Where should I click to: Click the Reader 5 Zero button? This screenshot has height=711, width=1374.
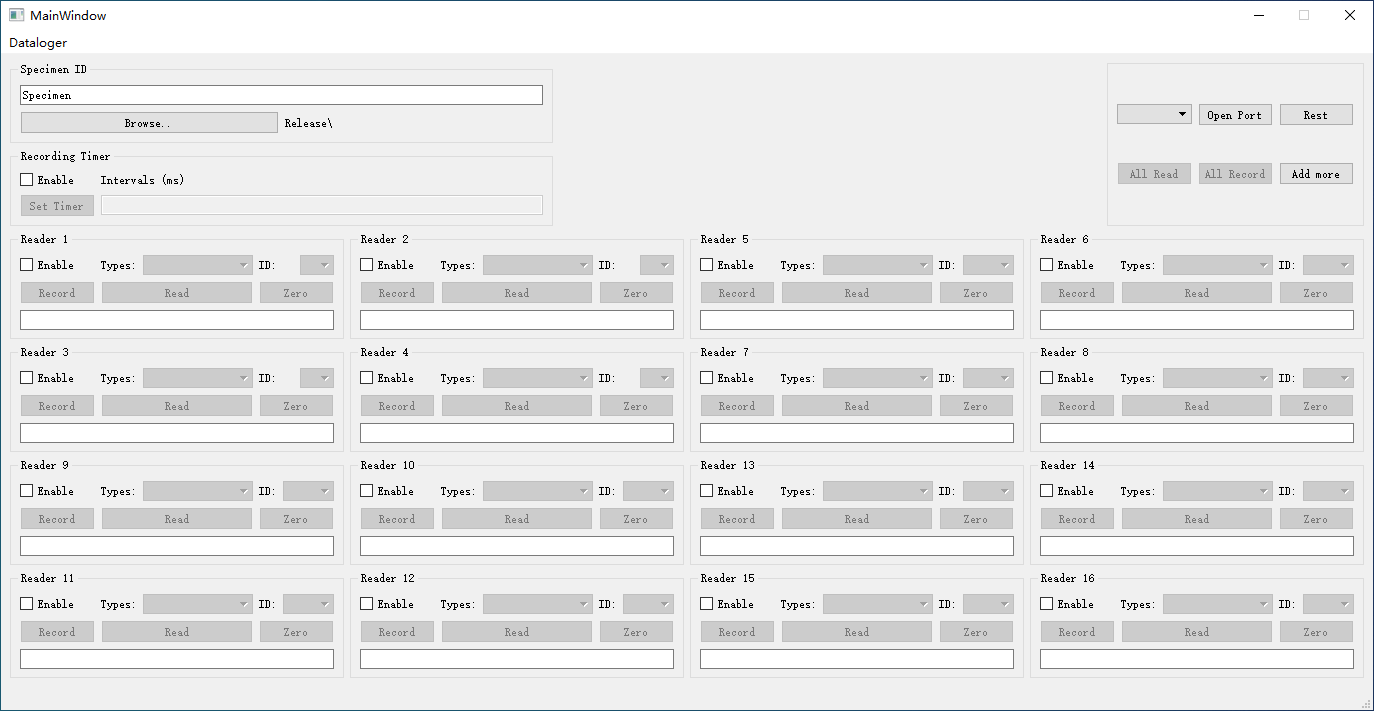pos(976,293)
